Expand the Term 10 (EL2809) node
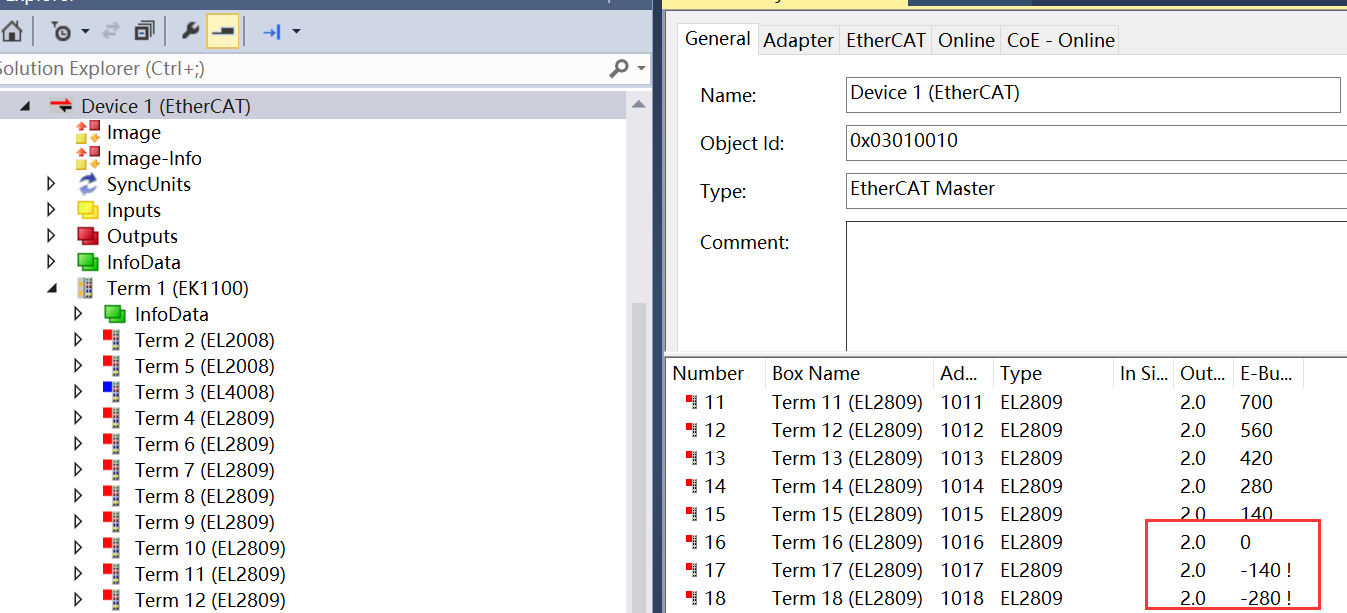 pos(80,548)
